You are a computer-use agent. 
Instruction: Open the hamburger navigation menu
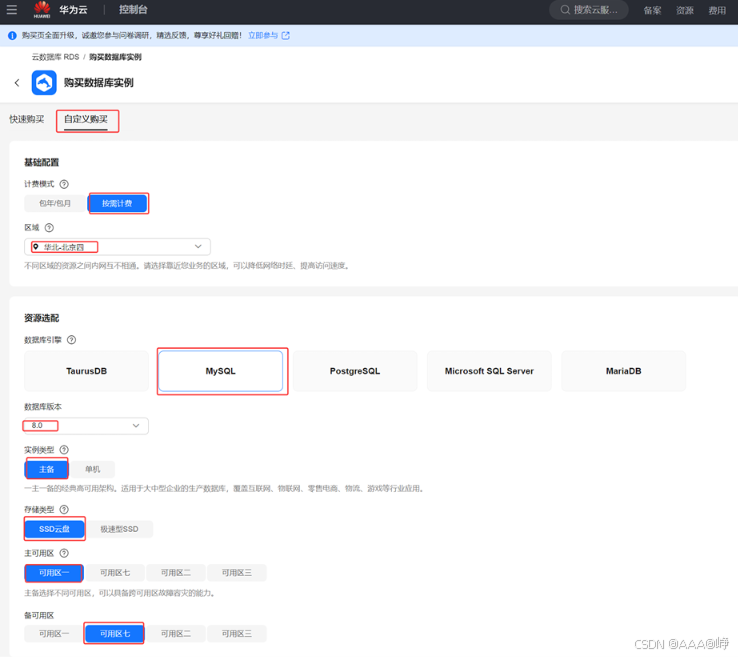pos(12,9)
